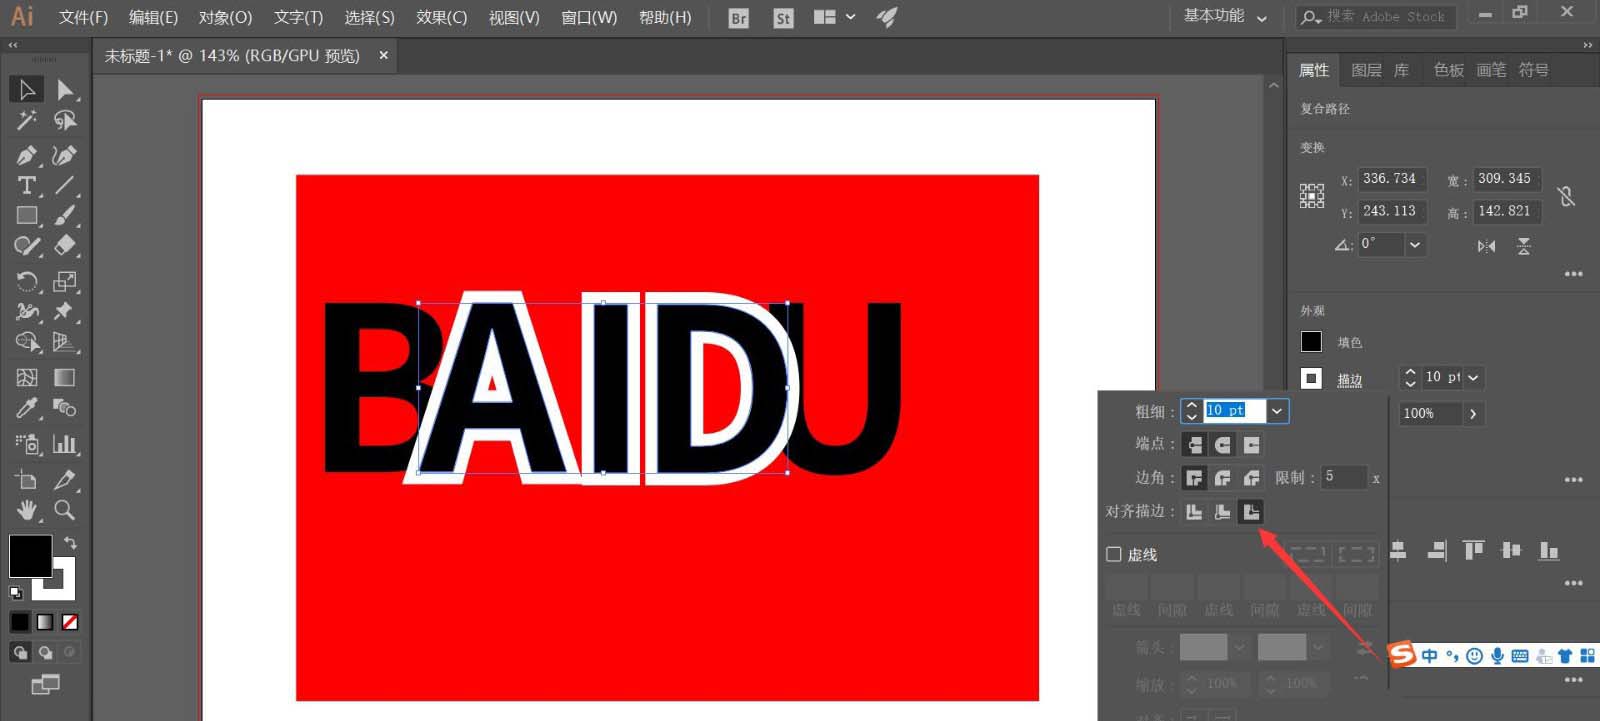Select the Eyedropper tool
The width and height of the screenshot is (1600, 721).
[27, 408]
